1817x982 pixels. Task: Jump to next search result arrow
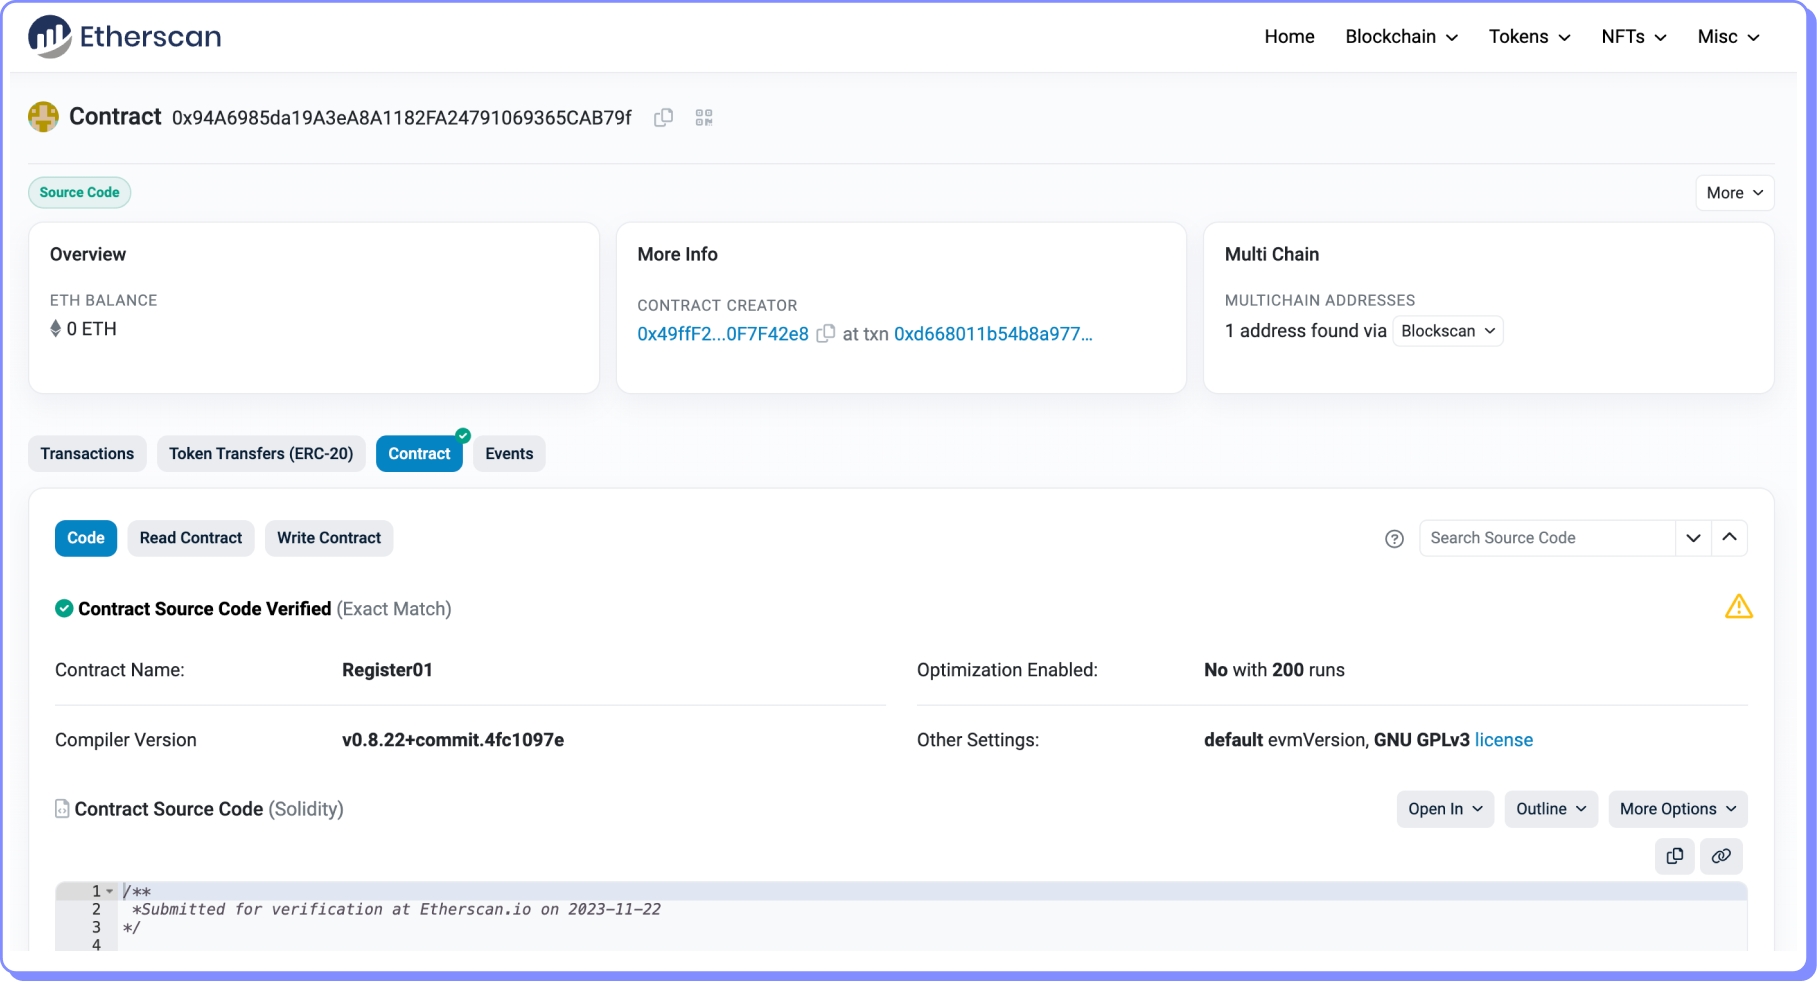pyautogui.click(x=1693, y=538)
